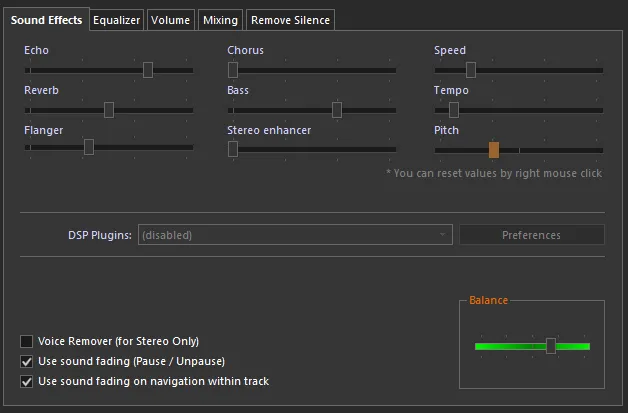
Task: Click the Echo slider handle
Action: [148, 70]
